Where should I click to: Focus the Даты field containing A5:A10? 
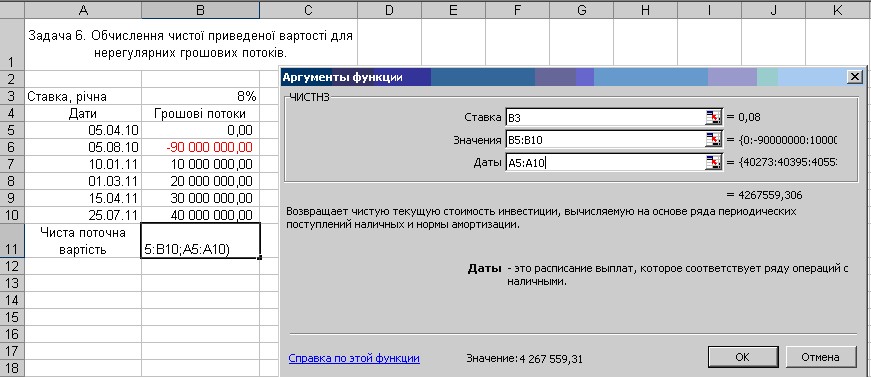[605, 163]
